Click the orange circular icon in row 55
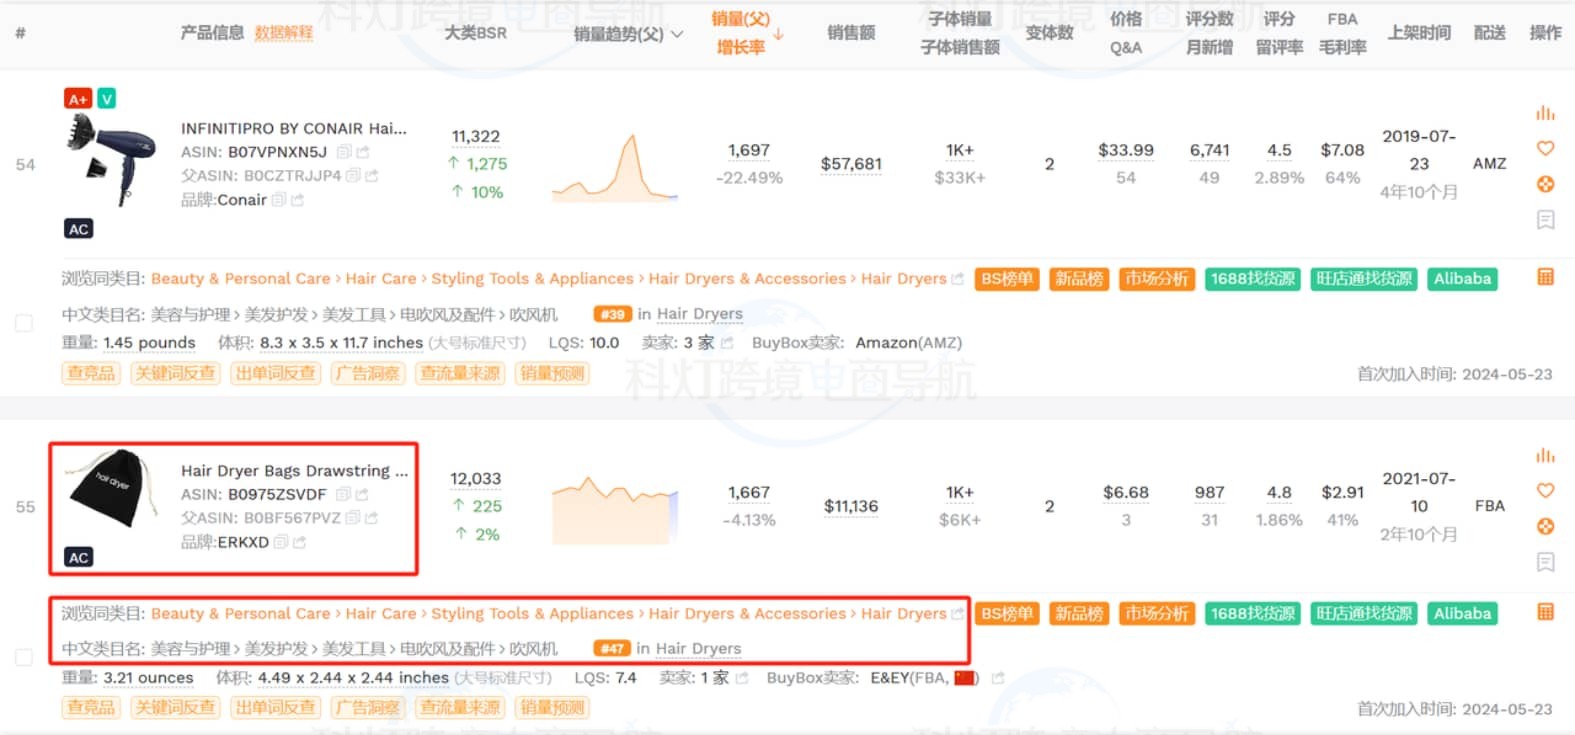1575x735 pixels. point(1545,526)
